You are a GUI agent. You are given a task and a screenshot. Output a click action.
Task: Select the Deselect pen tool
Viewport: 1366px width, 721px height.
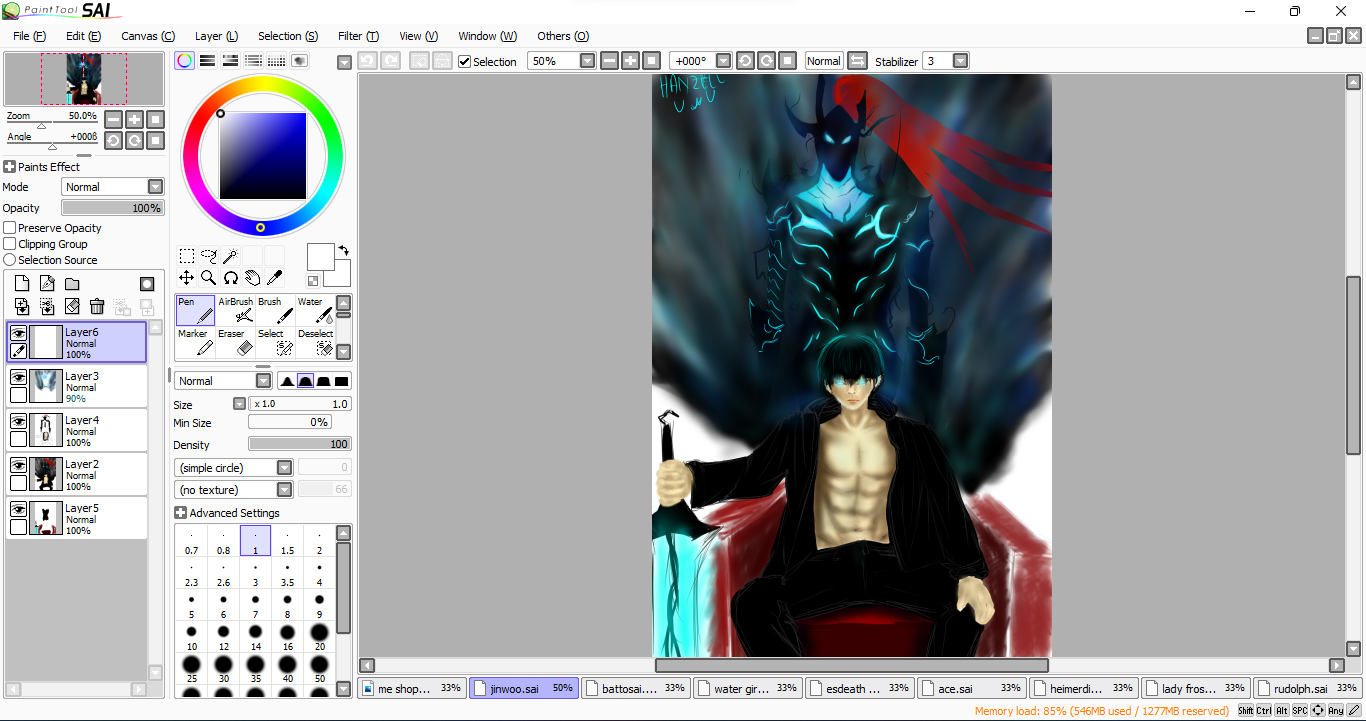coord(316,343)
